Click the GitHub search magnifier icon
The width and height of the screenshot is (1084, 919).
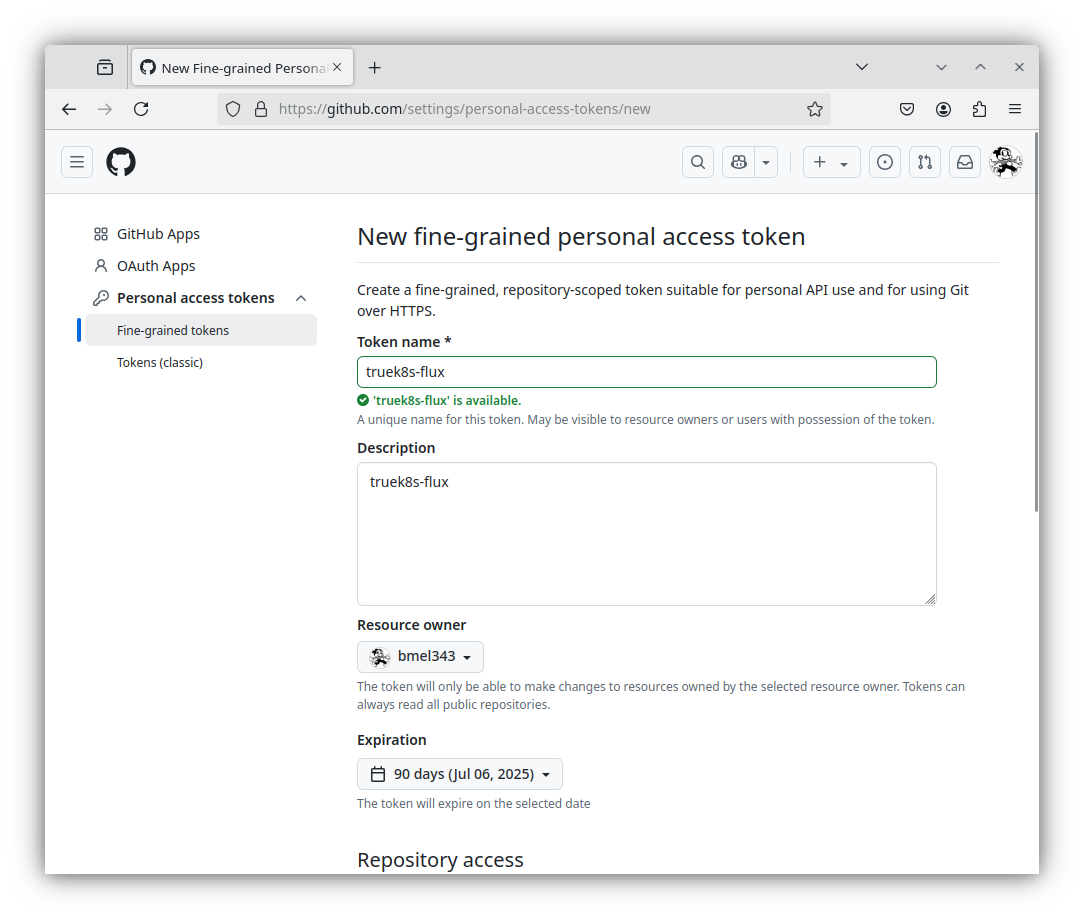click(698, 162)
